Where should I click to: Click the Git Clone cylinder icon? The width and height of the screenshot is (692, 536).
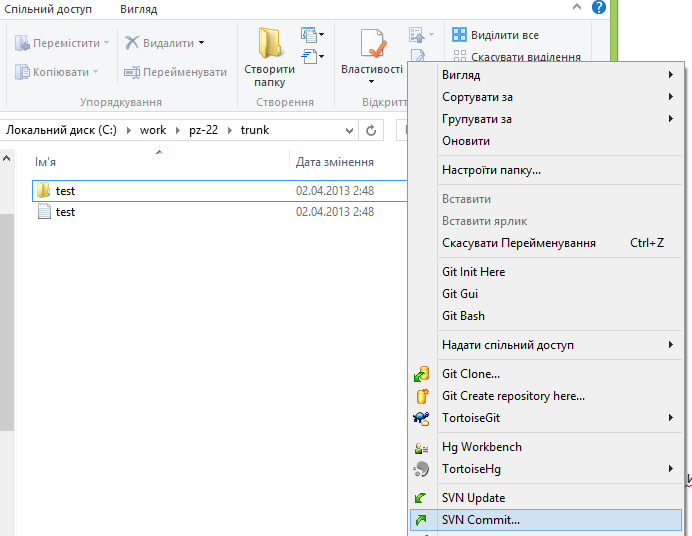(421, 374)
